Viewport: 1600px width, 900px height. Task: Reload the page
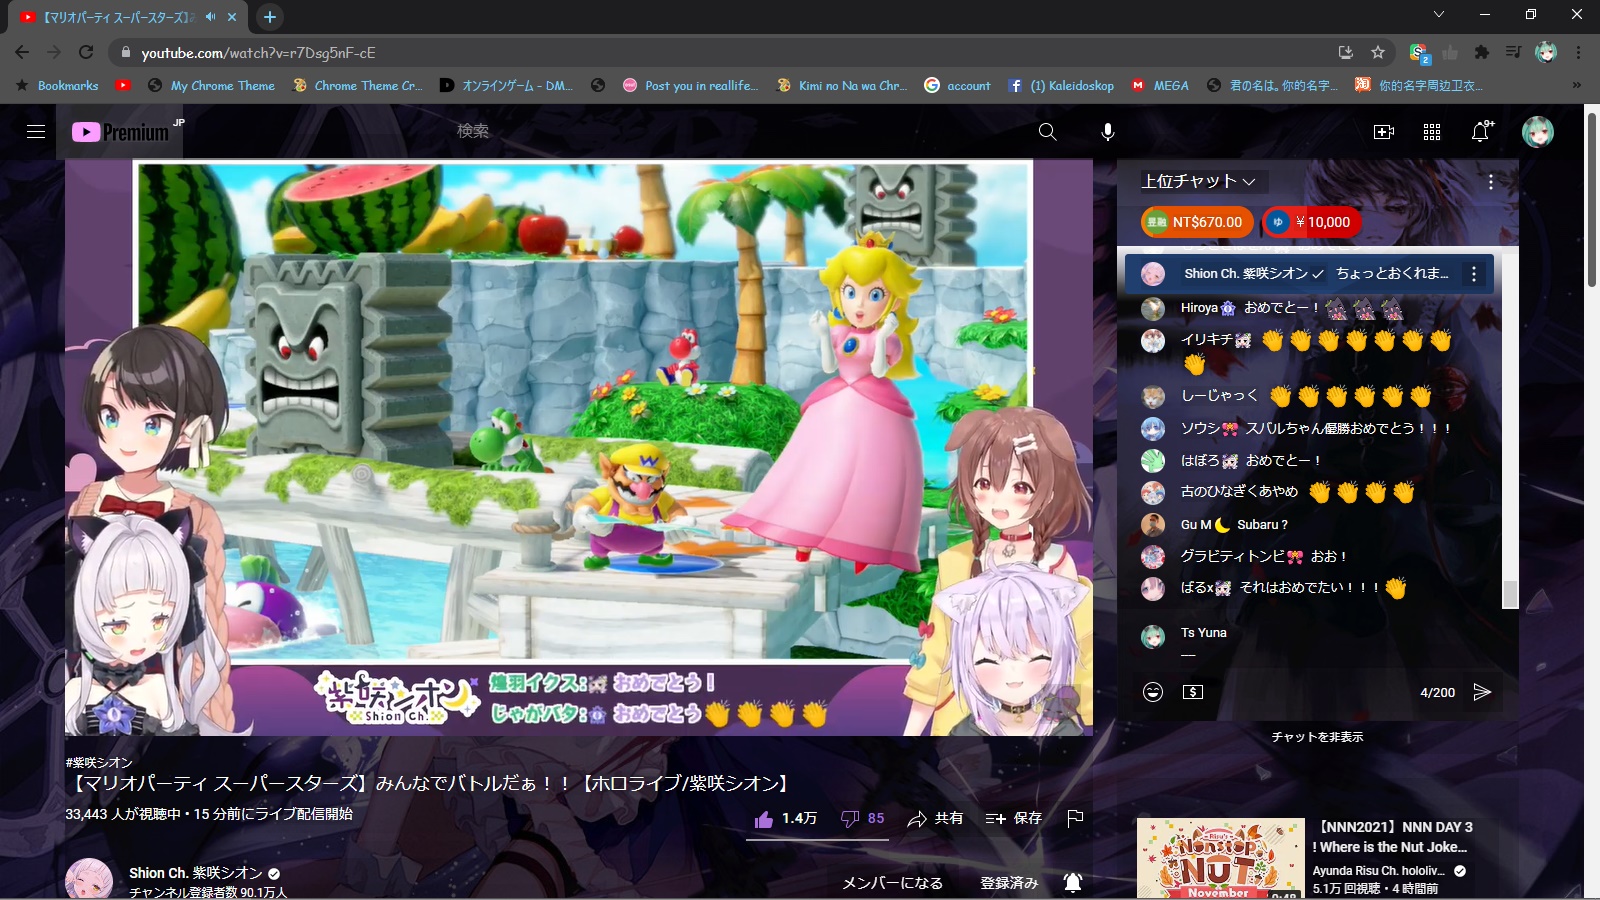[86, 52]
